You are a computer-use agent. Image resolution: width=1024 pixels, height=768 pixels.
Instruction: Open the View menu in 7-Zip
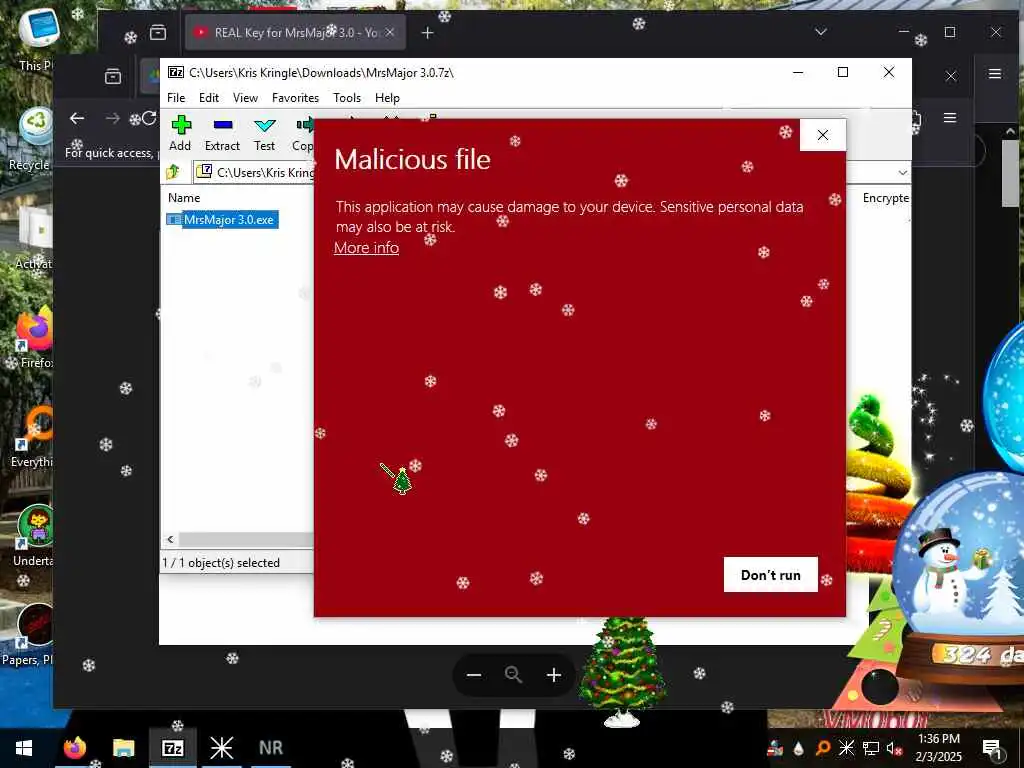pyautogui.click(x=245, y=97)
